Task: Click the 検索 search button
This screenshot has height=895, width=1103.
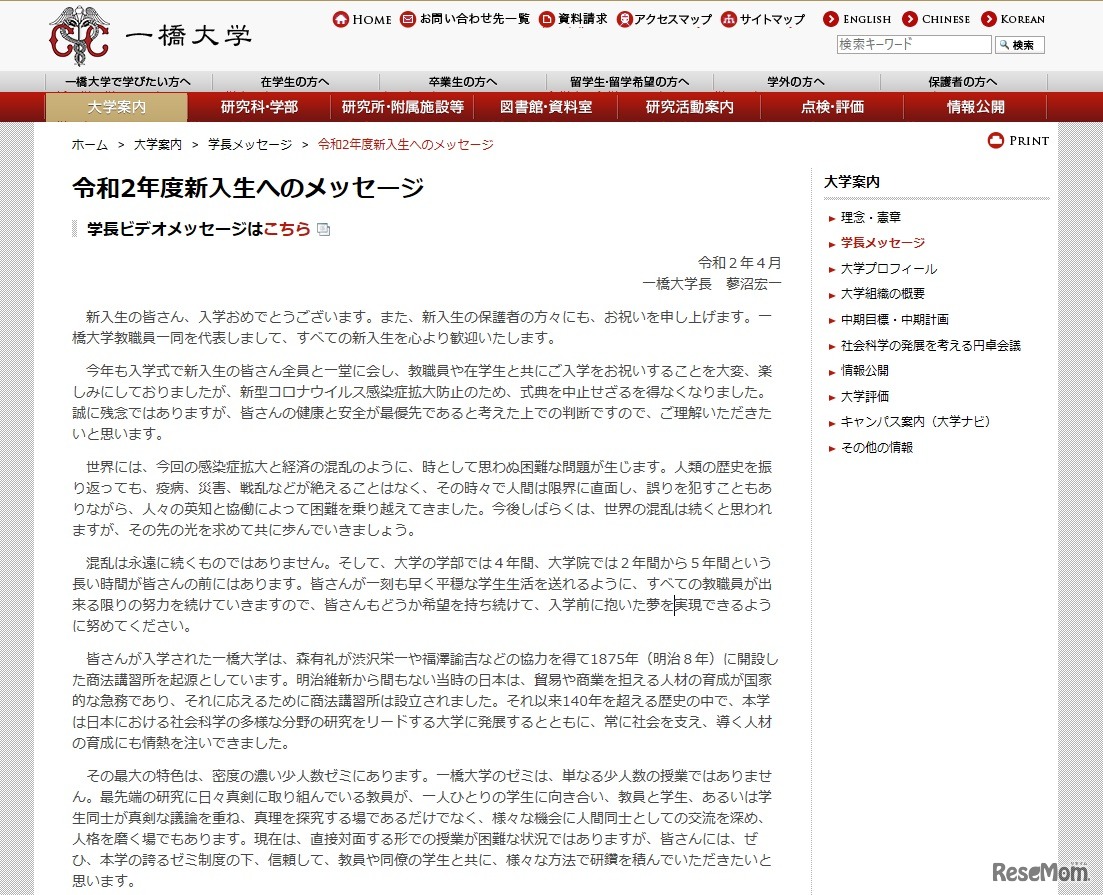Action: point(1020,45)
